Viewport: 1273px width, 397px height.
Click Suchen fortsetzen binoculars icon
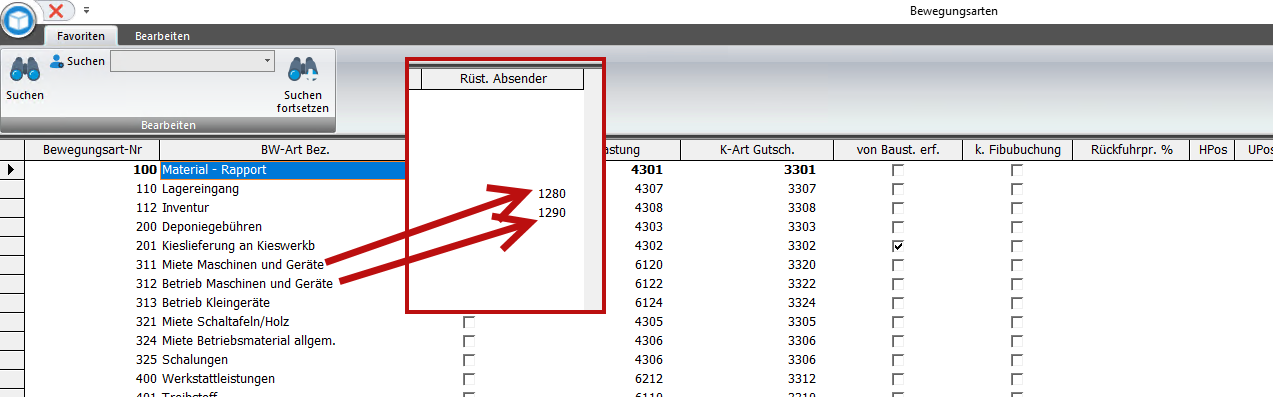pos(303,69)
